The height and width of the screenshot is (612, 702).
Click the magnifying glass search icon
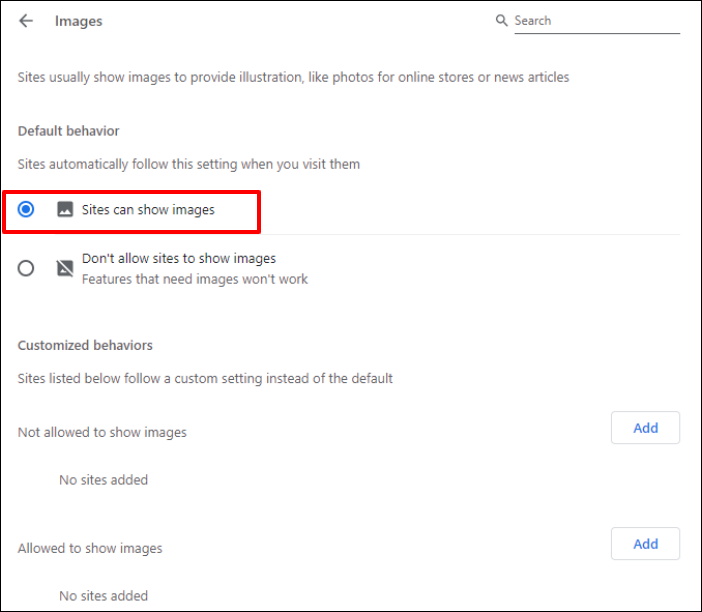tap(502, 20)
